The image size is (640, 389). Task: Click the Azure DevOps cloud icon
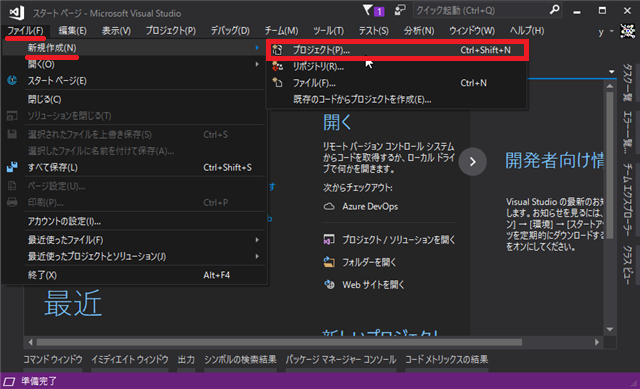[329, 207]
